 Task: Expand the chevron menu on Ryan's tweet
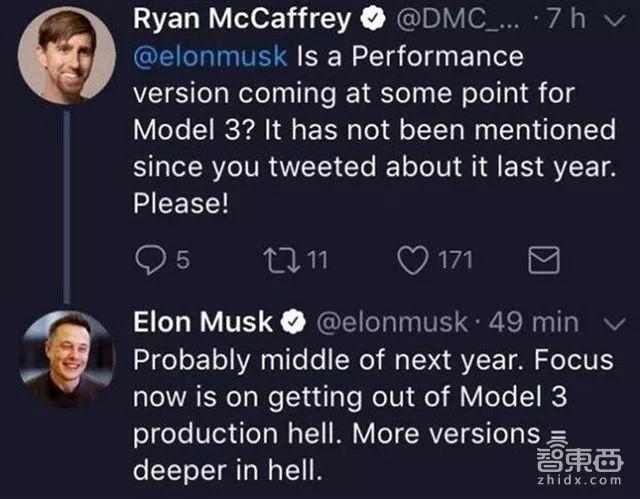(x=617, y=19)
